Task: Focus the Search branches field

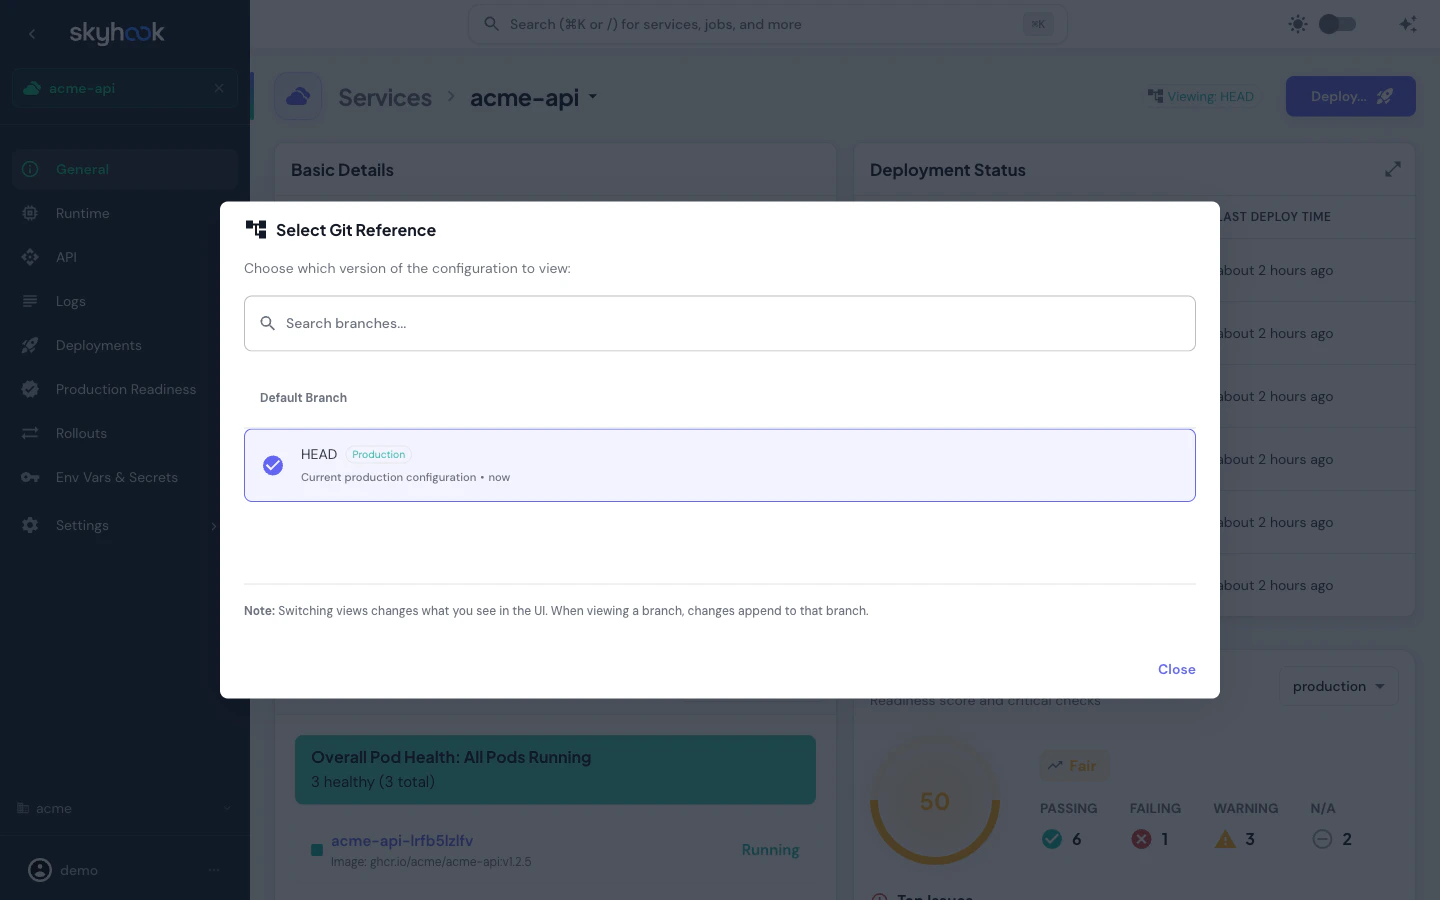Action: tap(719, 323)
